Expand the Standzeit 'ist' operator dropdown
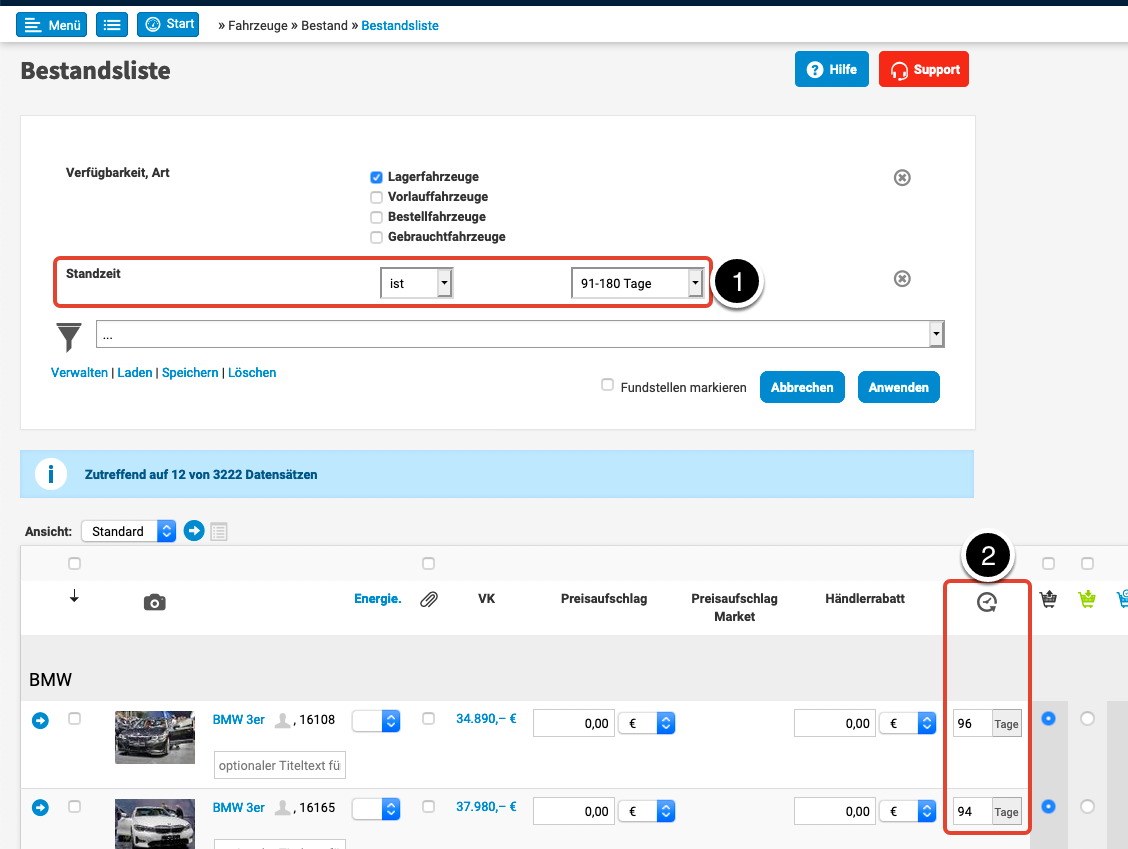This screenshot has width=1128, height=849. [x=416, y=283]
